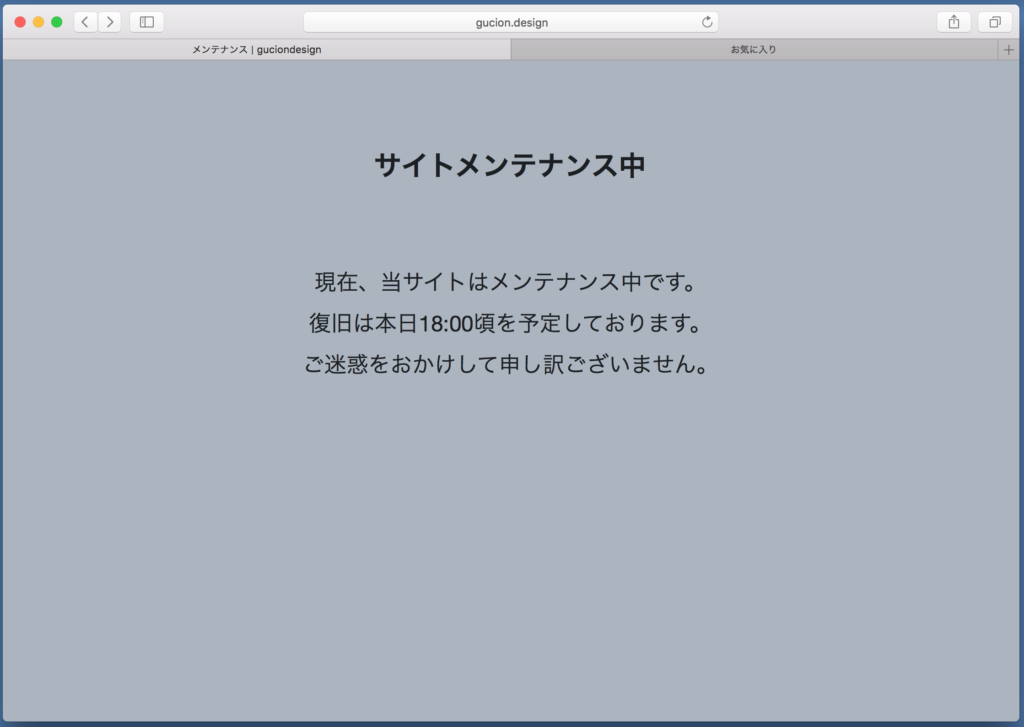Close the Safari window with red button
Screen dimensions: 1024x727
point(20,22)
